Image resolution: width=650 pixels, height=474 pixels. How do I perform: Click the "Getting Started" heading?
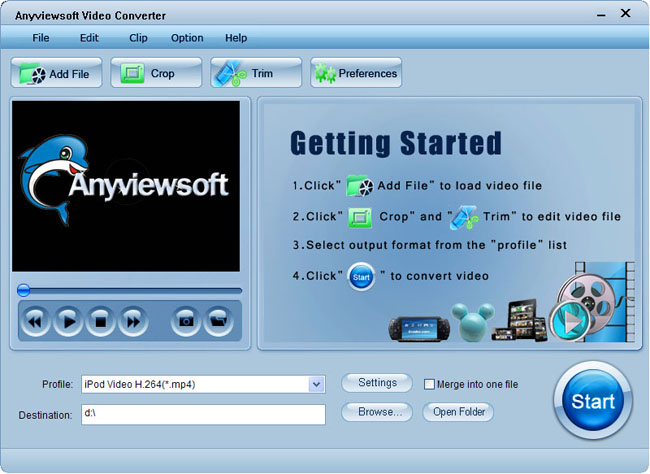coord(396,143)
